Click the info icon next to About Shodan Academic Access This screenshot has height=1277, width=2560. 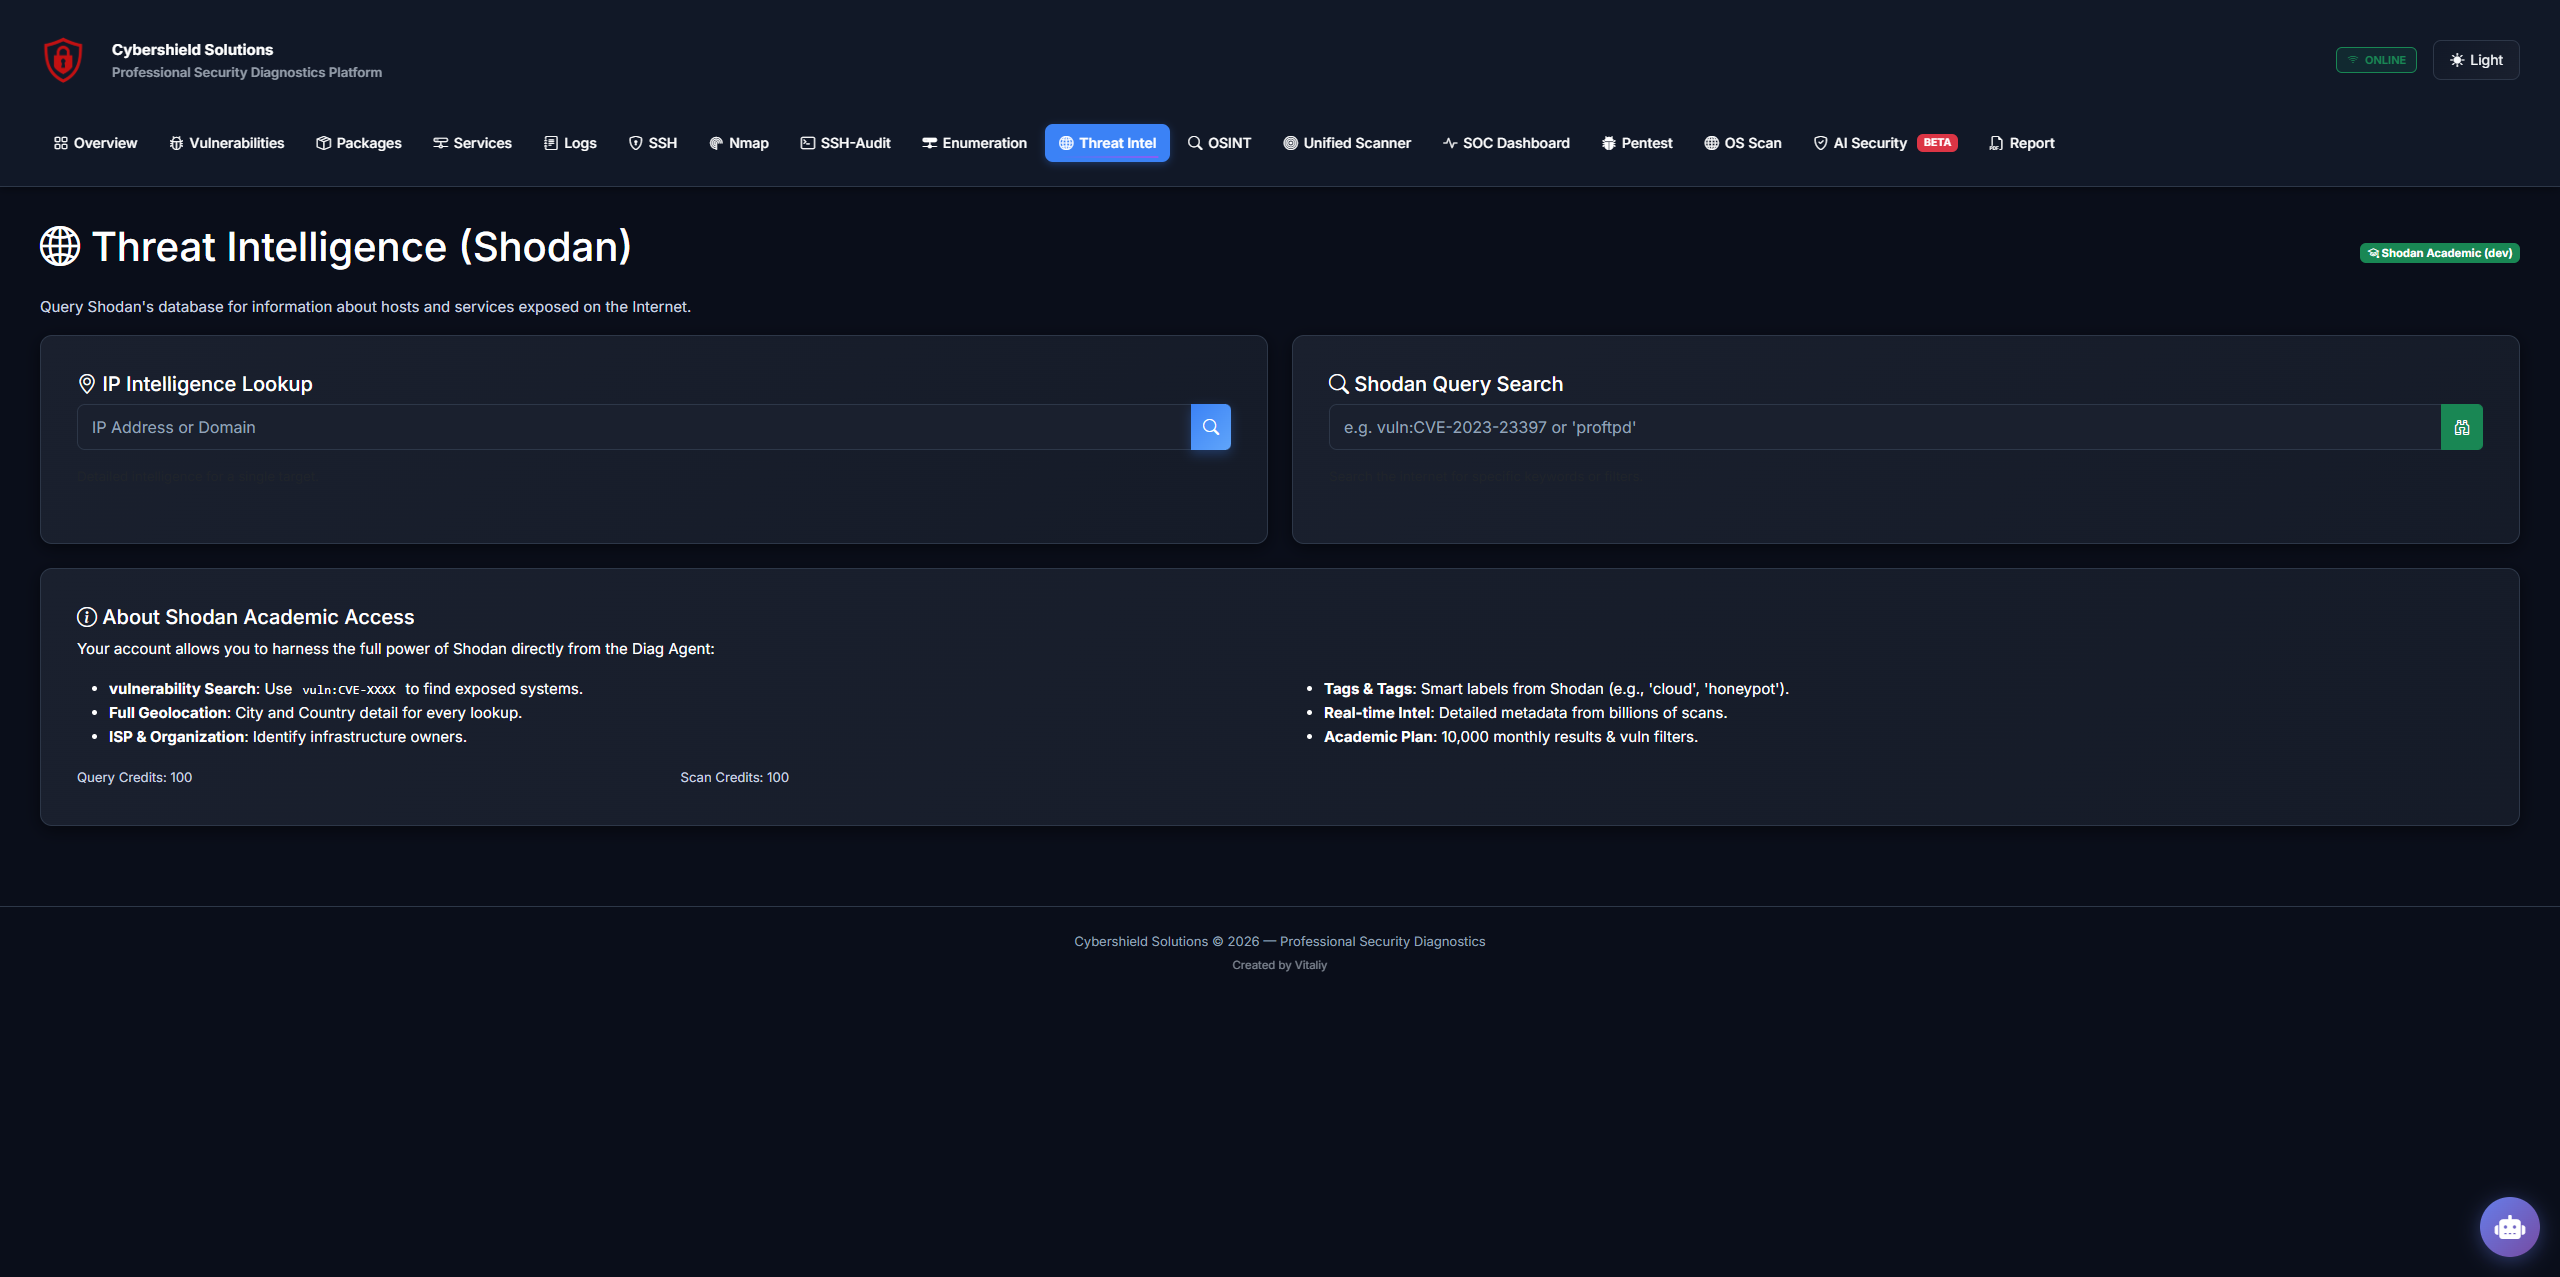(88, 617)
